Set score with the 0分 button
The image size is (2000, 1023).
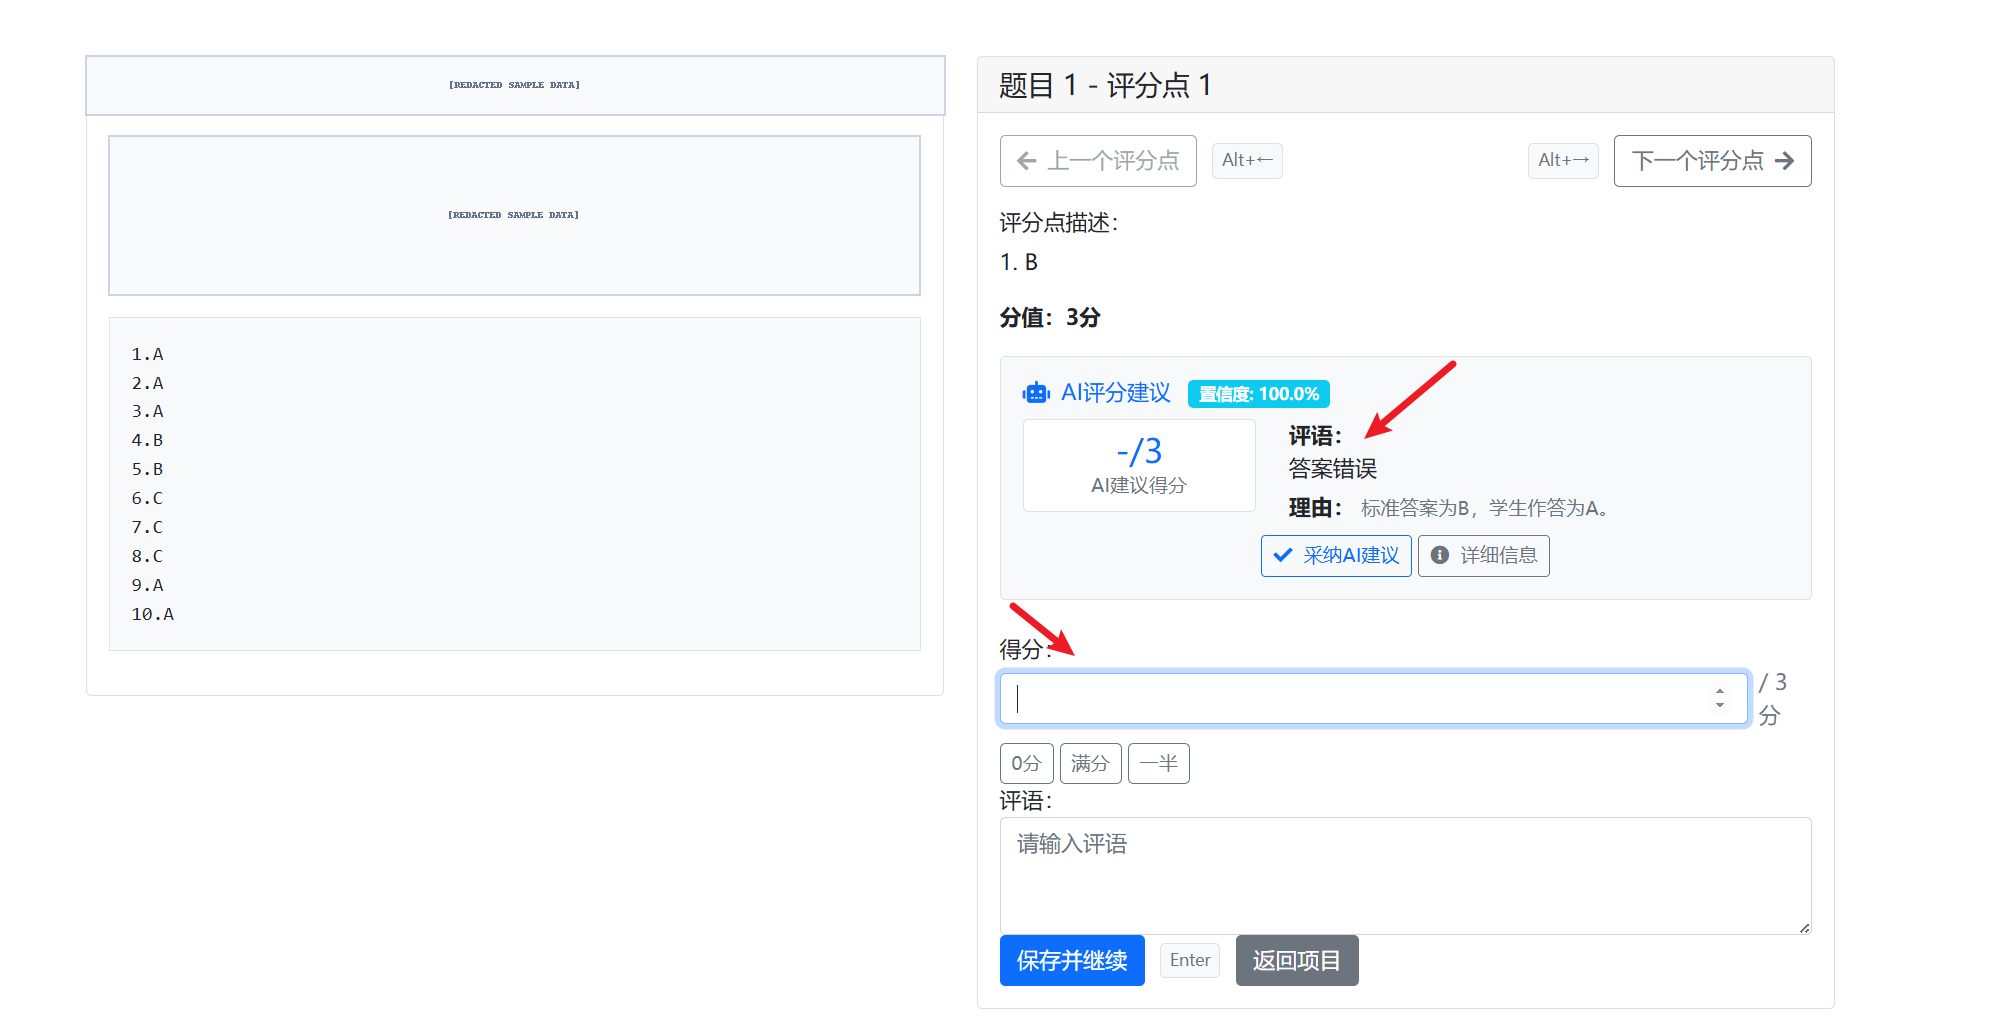[x=1026, y=764]
